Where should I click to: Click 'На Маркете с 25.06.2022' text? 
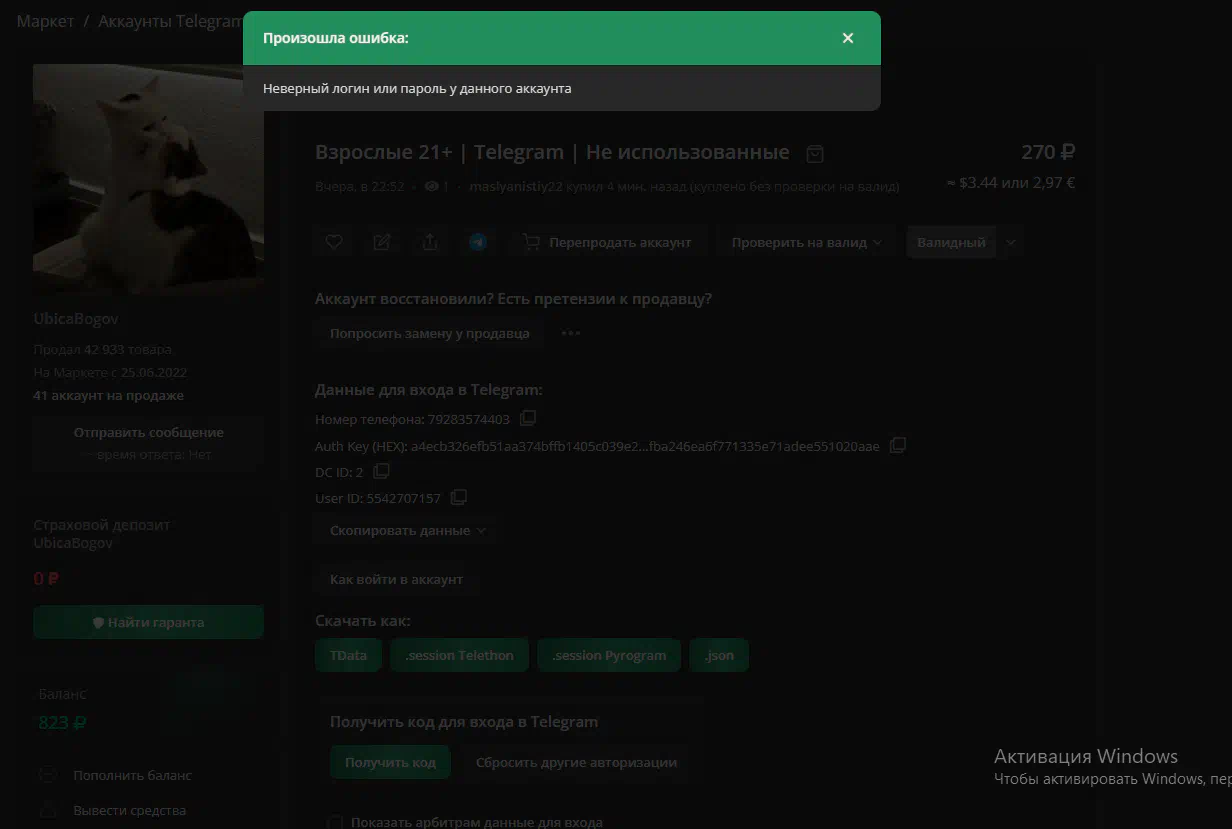pos(110,372)
